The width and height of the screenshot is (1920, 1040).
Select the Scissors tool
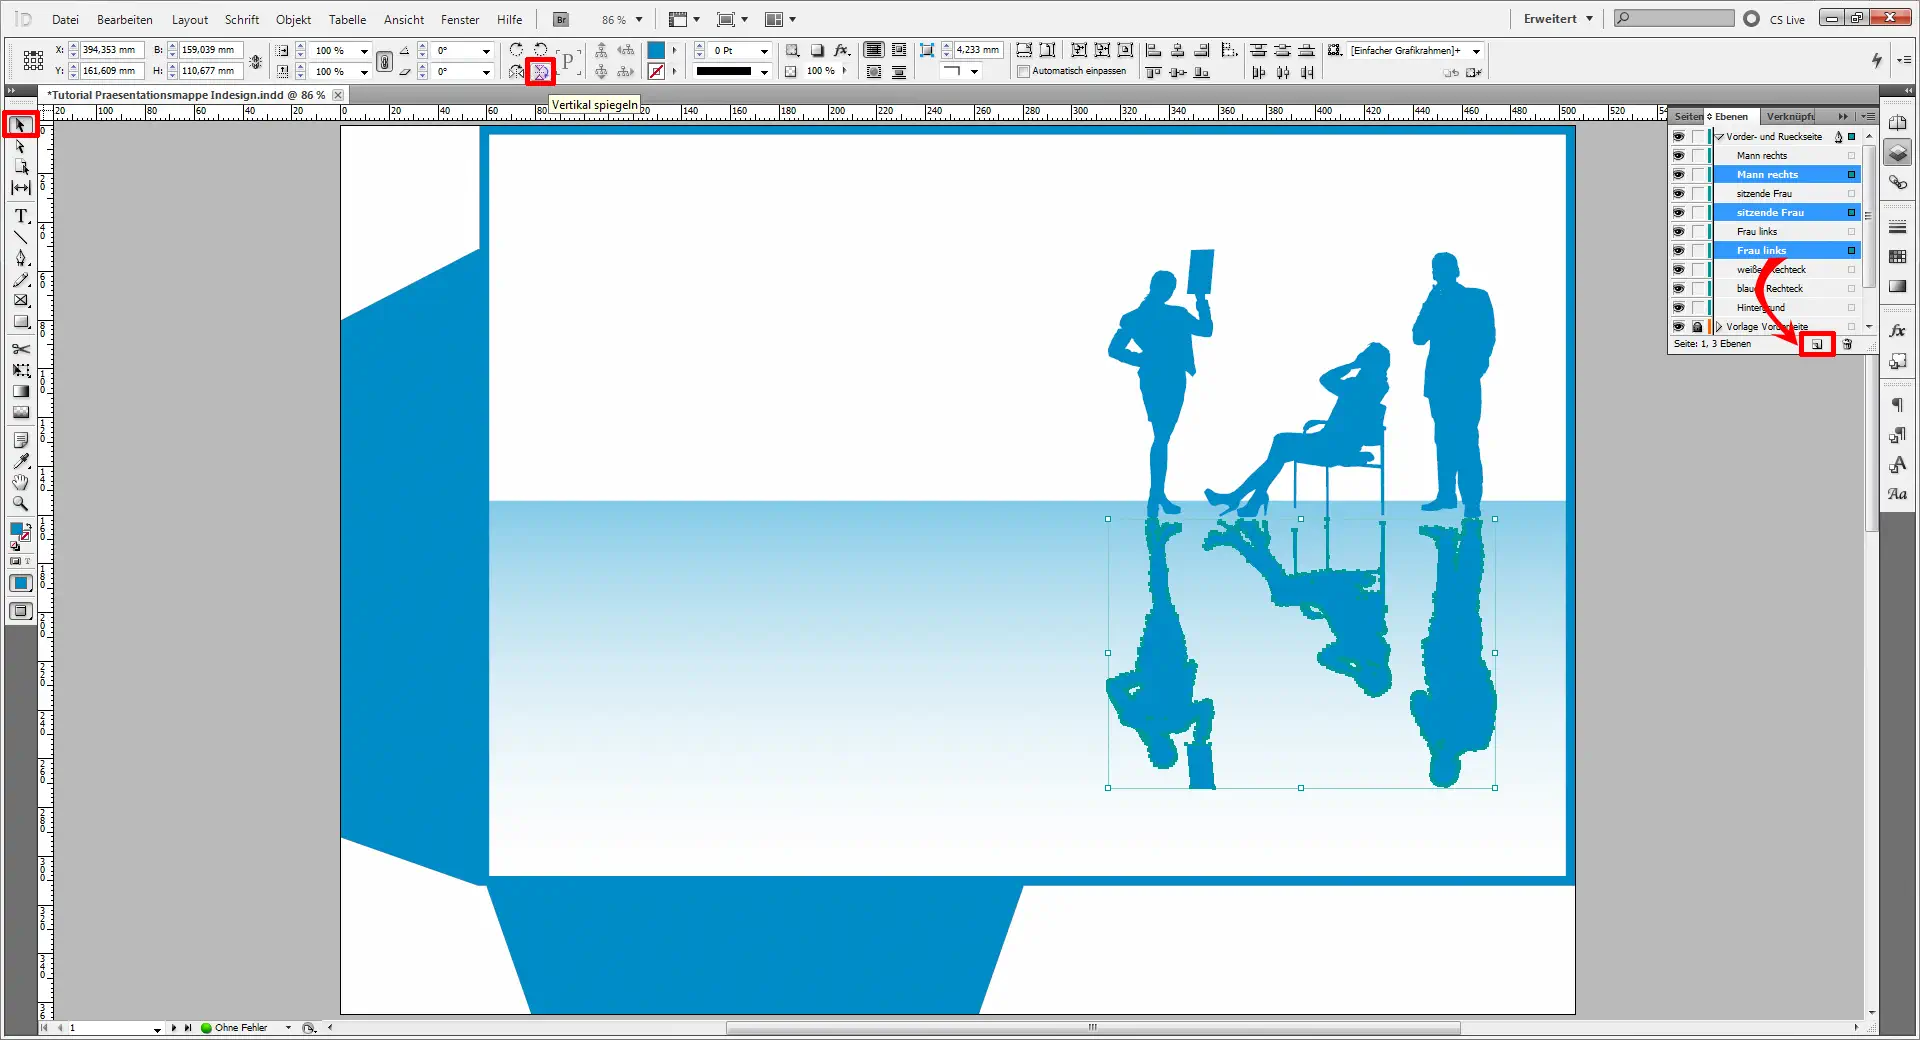(20, 349)
